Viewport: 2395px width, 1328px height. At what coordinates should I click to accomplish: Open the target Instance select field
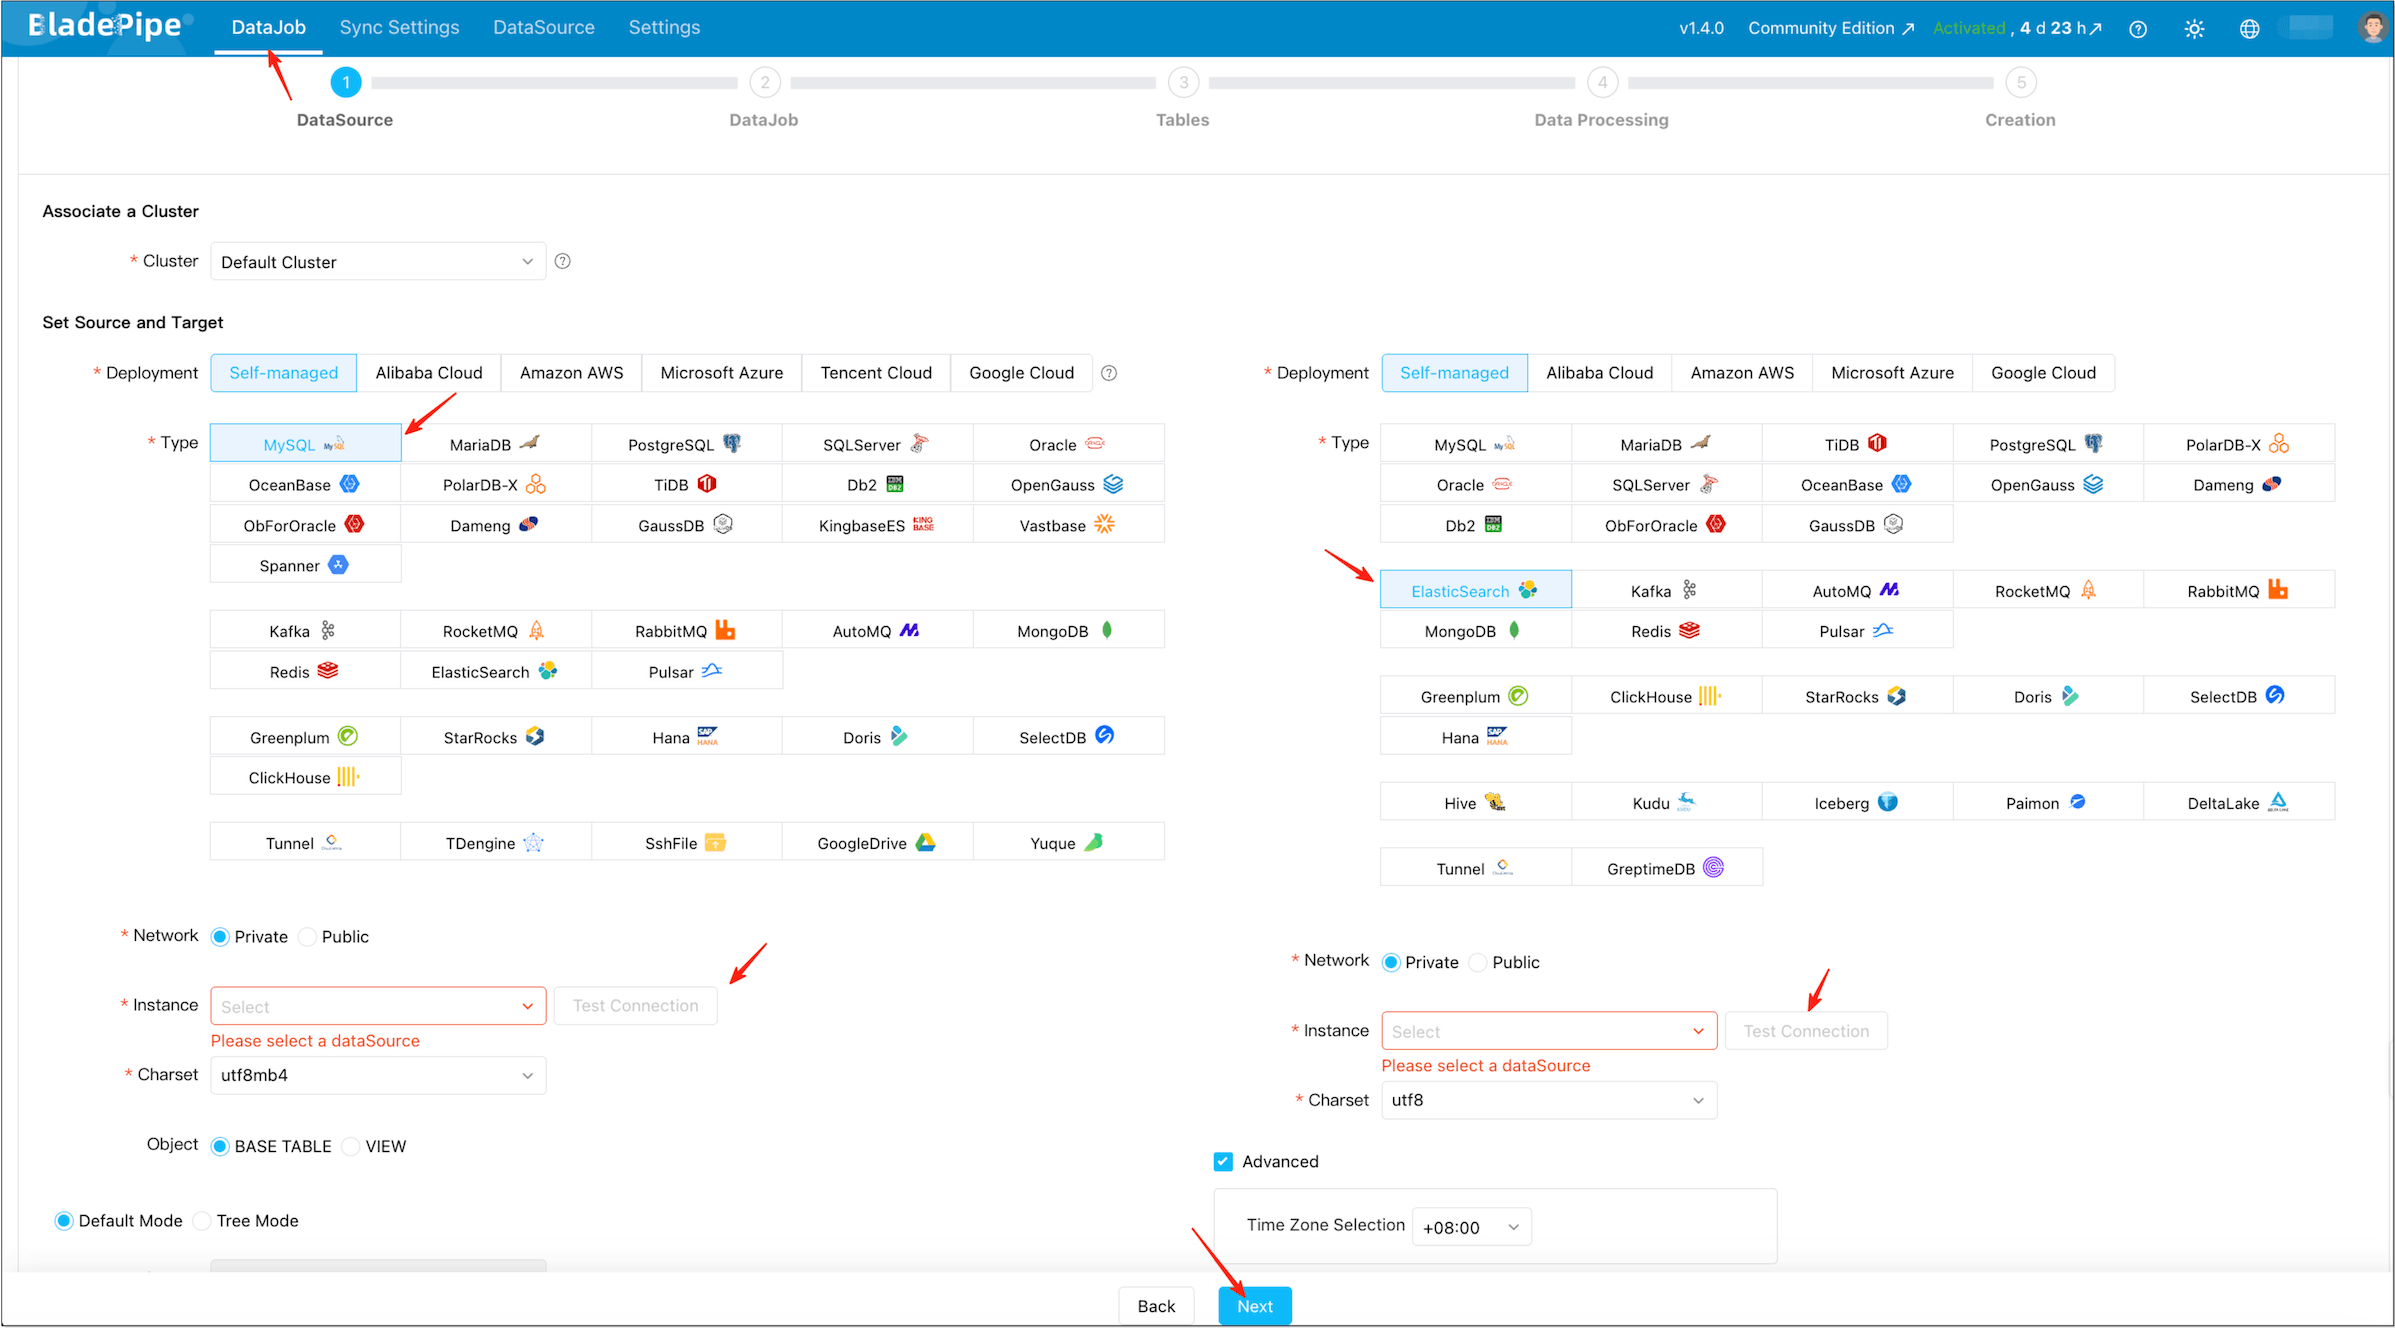click(x=1547, y=1030)
